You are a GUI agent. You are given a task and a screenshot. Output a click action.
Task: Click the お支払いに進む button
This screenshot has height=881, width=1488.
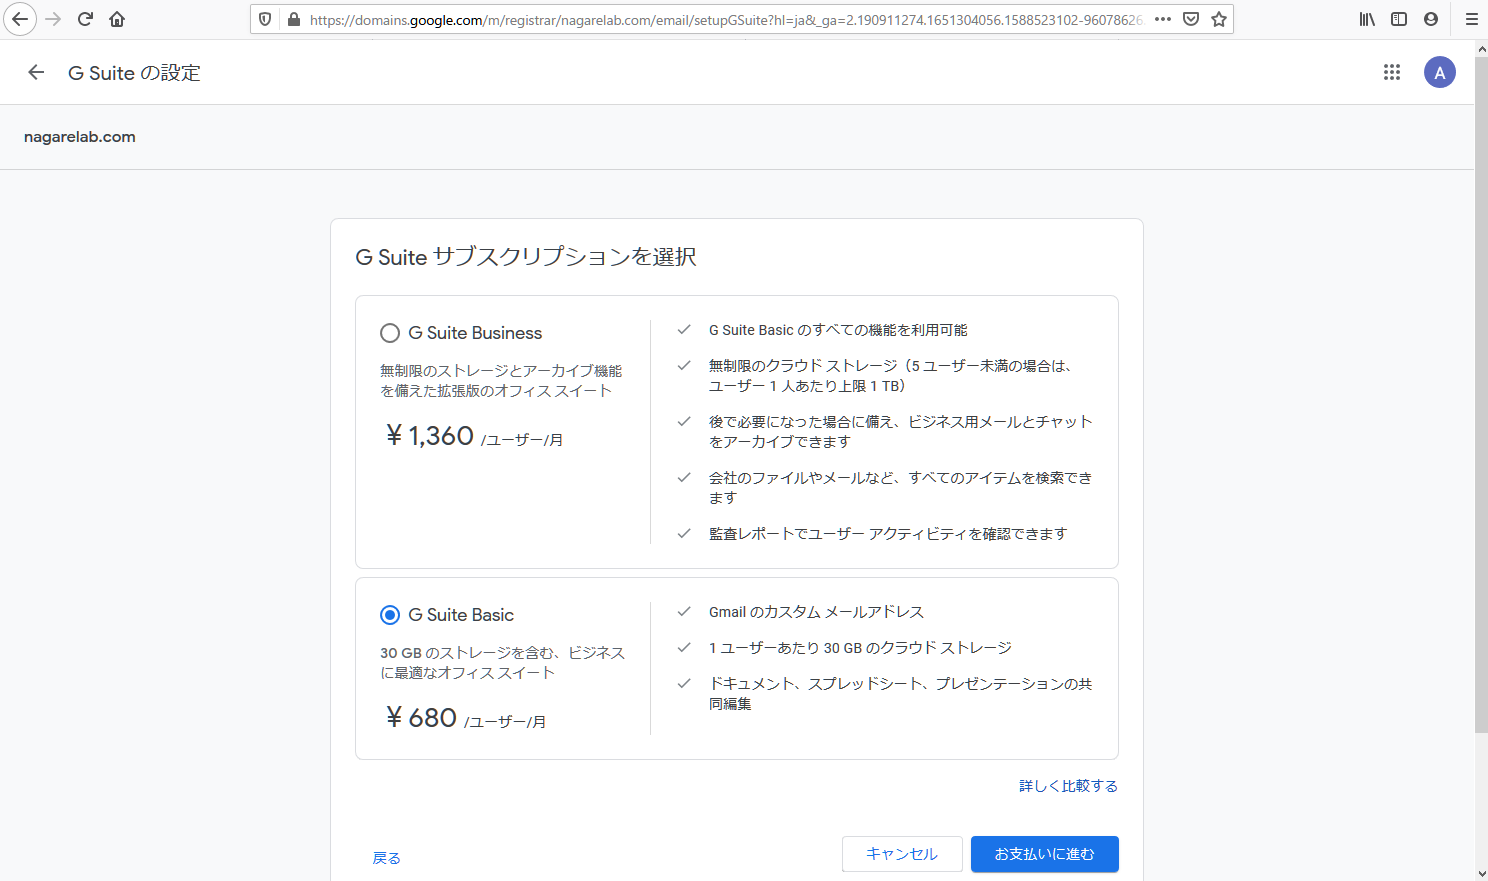pyautogui.click(x=1045, y=854)
